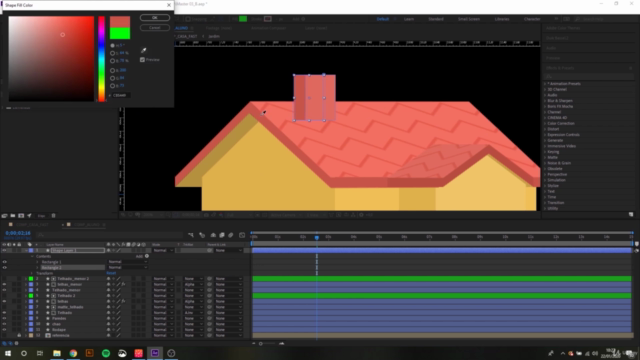Open the graph editor icon in timeline

tap(242, 235)
